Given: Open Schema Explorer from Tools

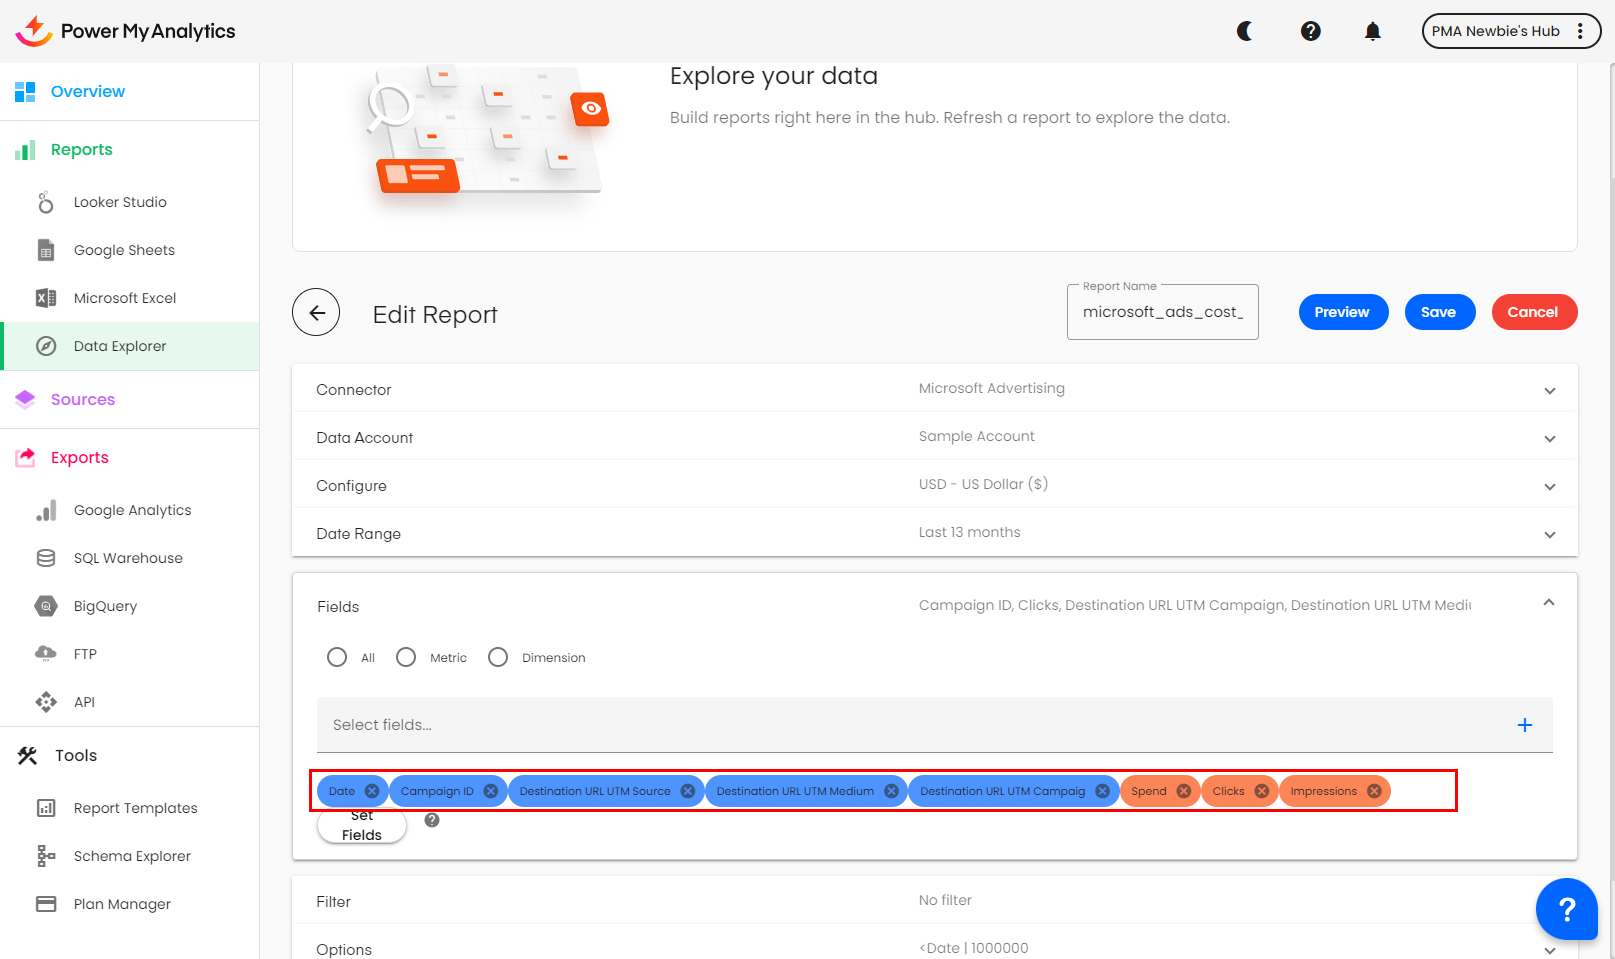Looking at the screenshot, I should pyautogui.click(x=132, y=856).
